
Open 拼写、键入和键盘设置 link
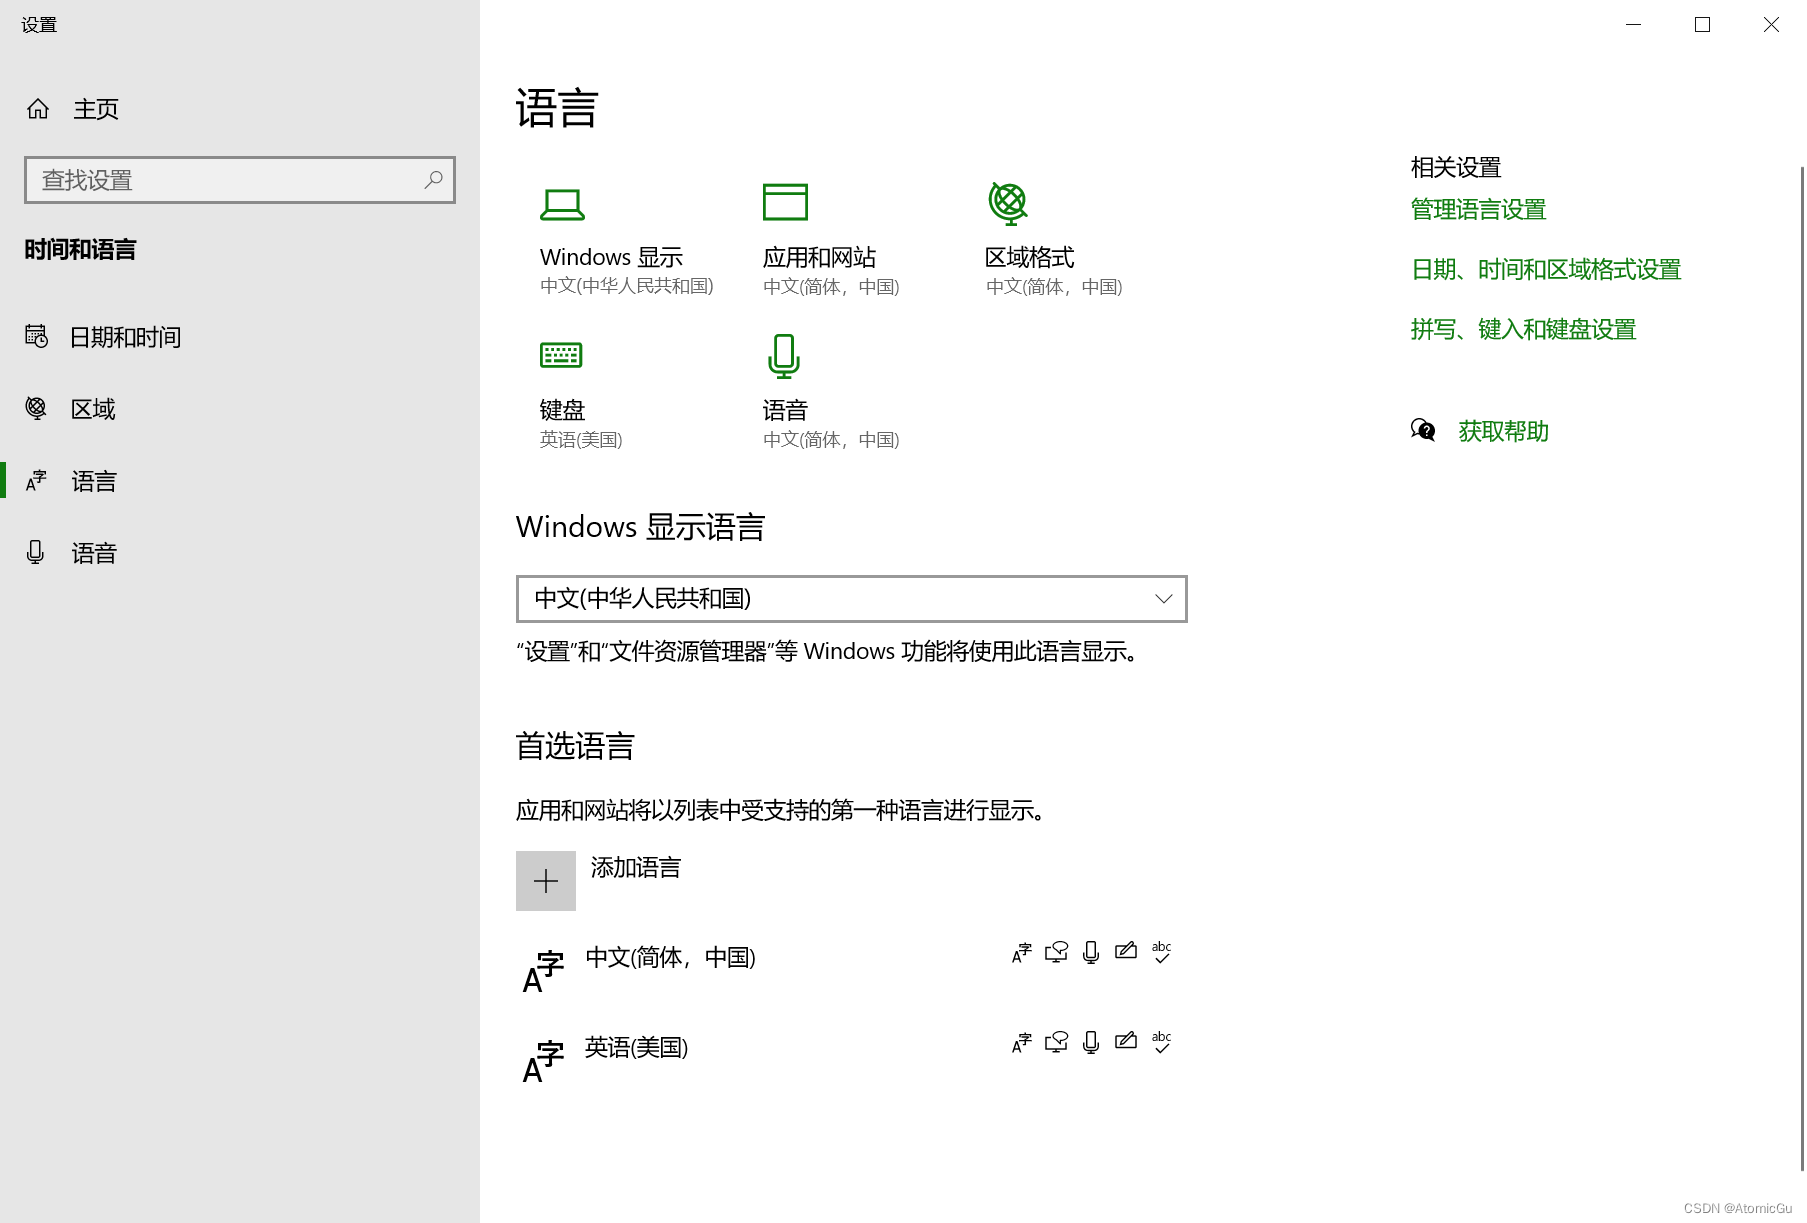point(1523,329)
